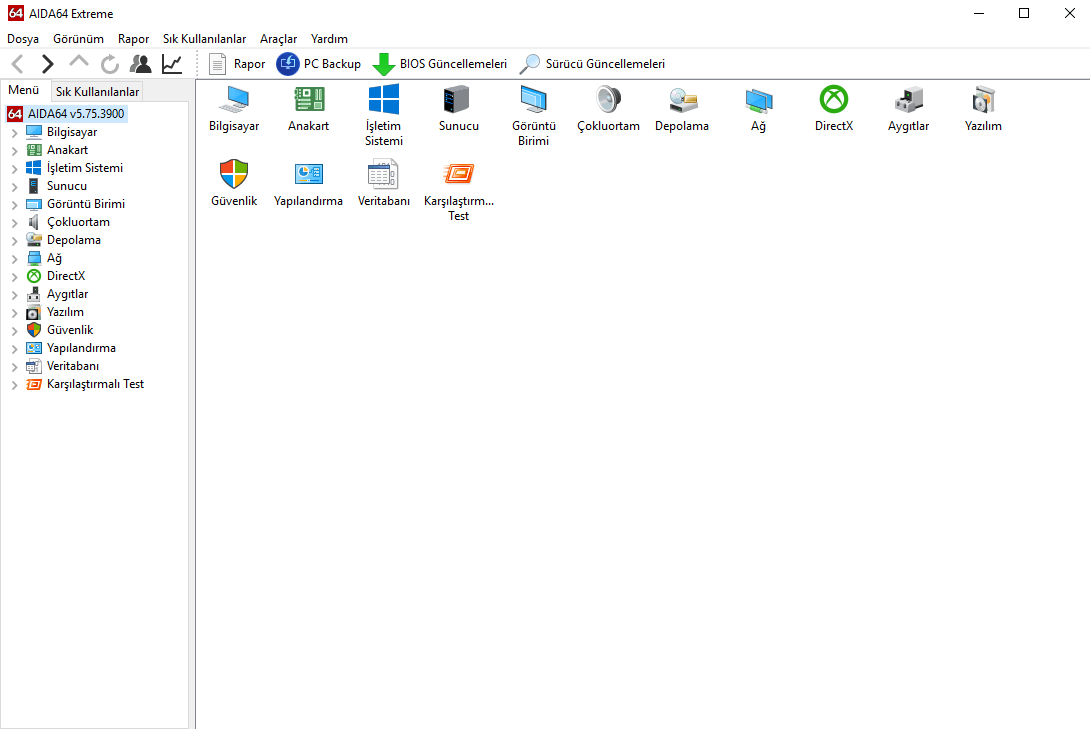Go back with the left arrow toolbar icon
This screenshot has height=729, width=1090.
click(18, 64)
